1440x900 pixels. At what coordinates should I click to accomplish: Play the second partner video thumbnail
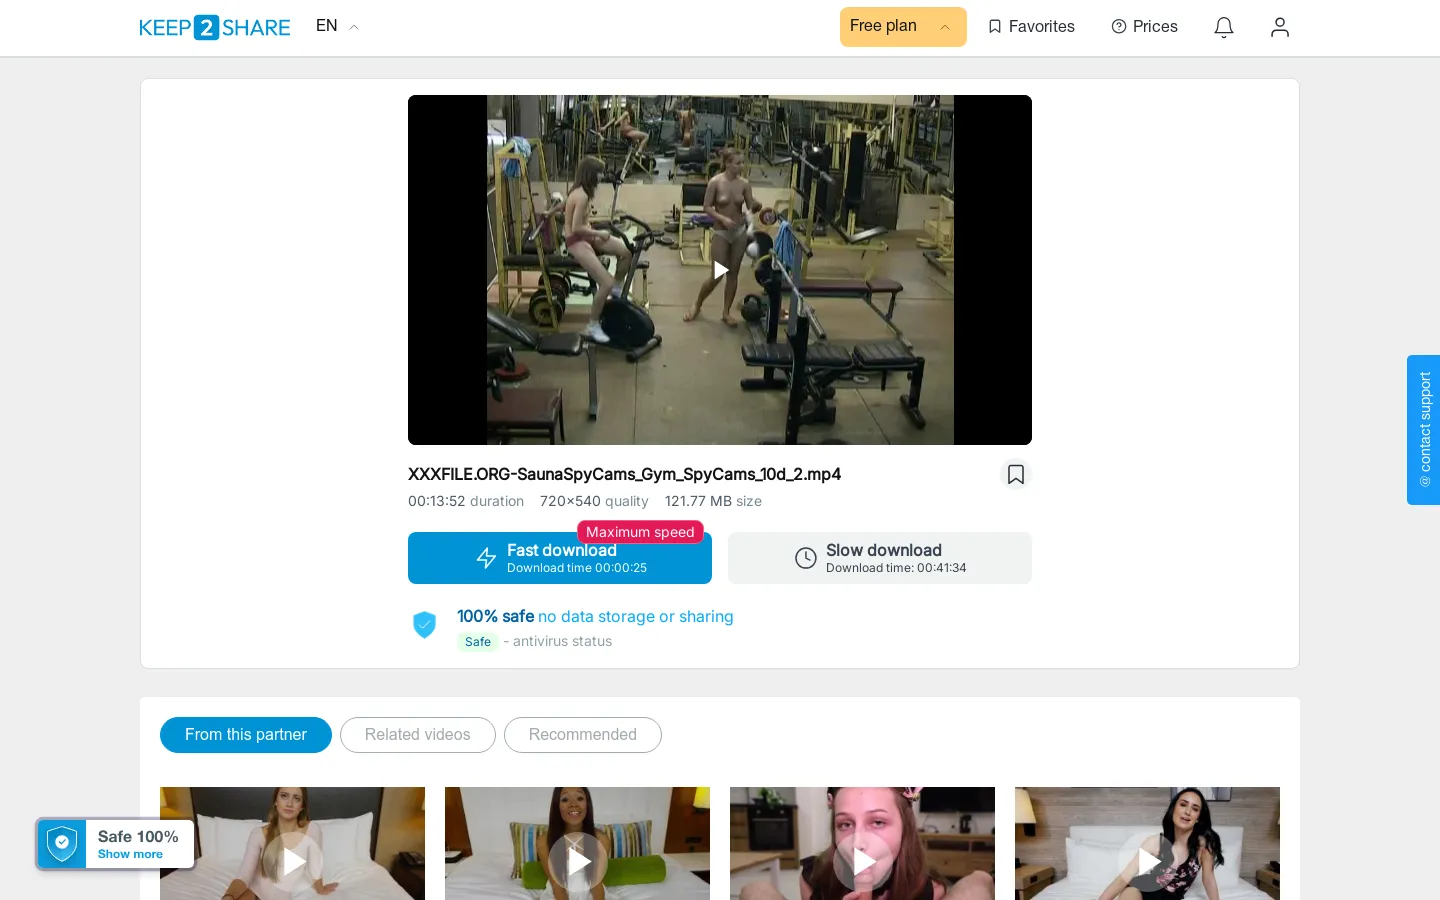pos(577,860)
